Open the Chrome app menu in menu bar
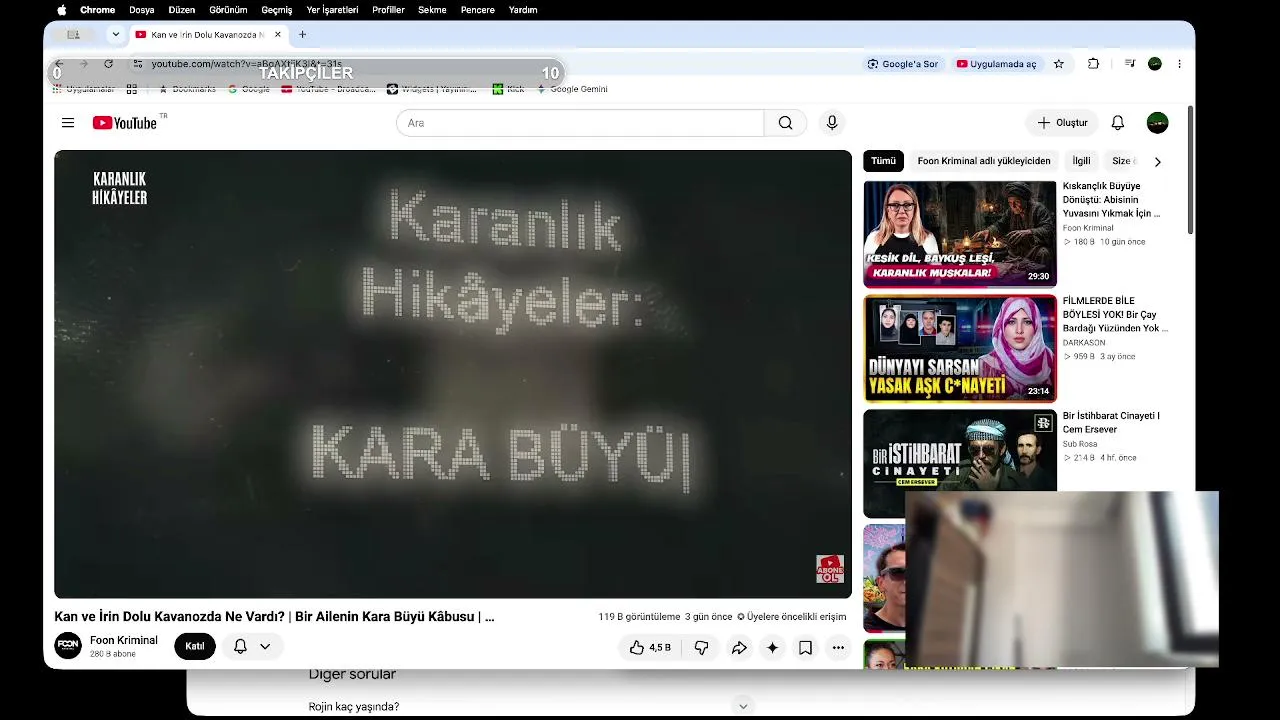 tap(98, 10)
